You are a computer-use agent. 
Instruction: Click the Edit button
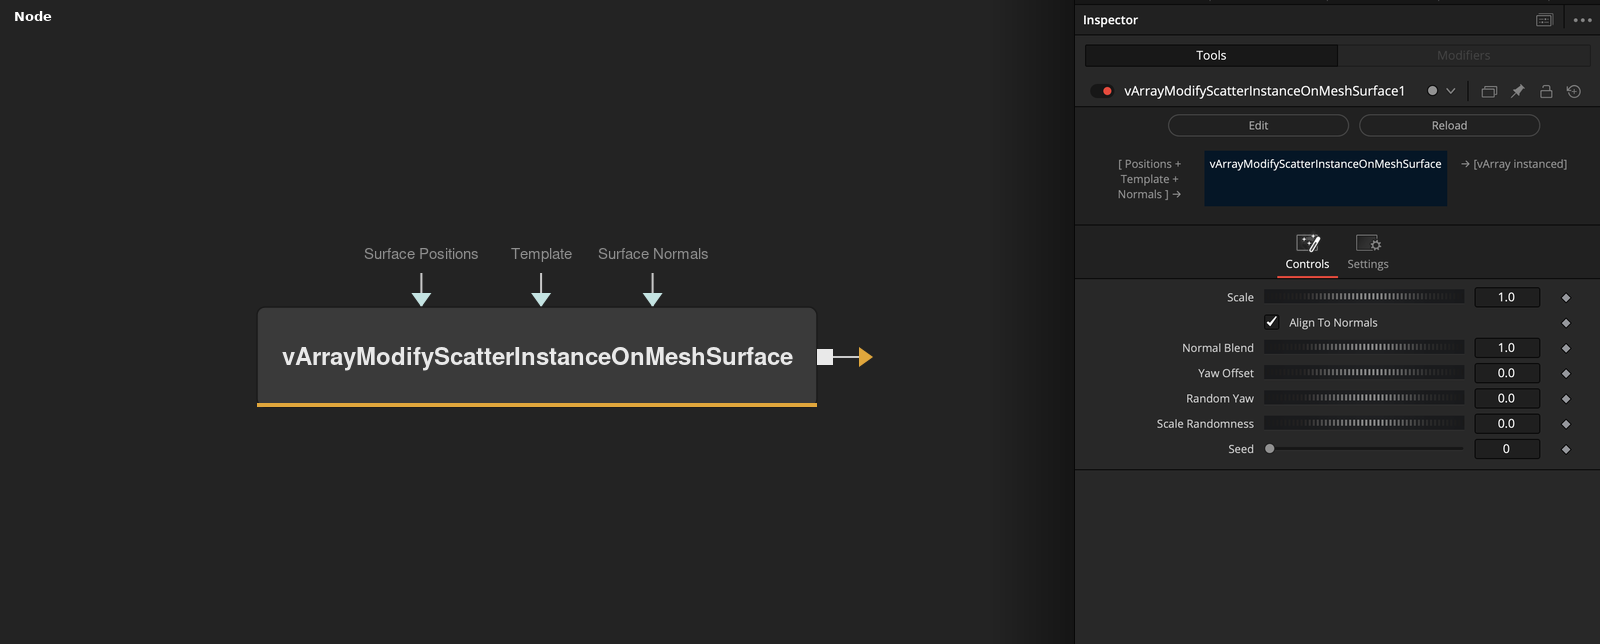[1258, 125]
